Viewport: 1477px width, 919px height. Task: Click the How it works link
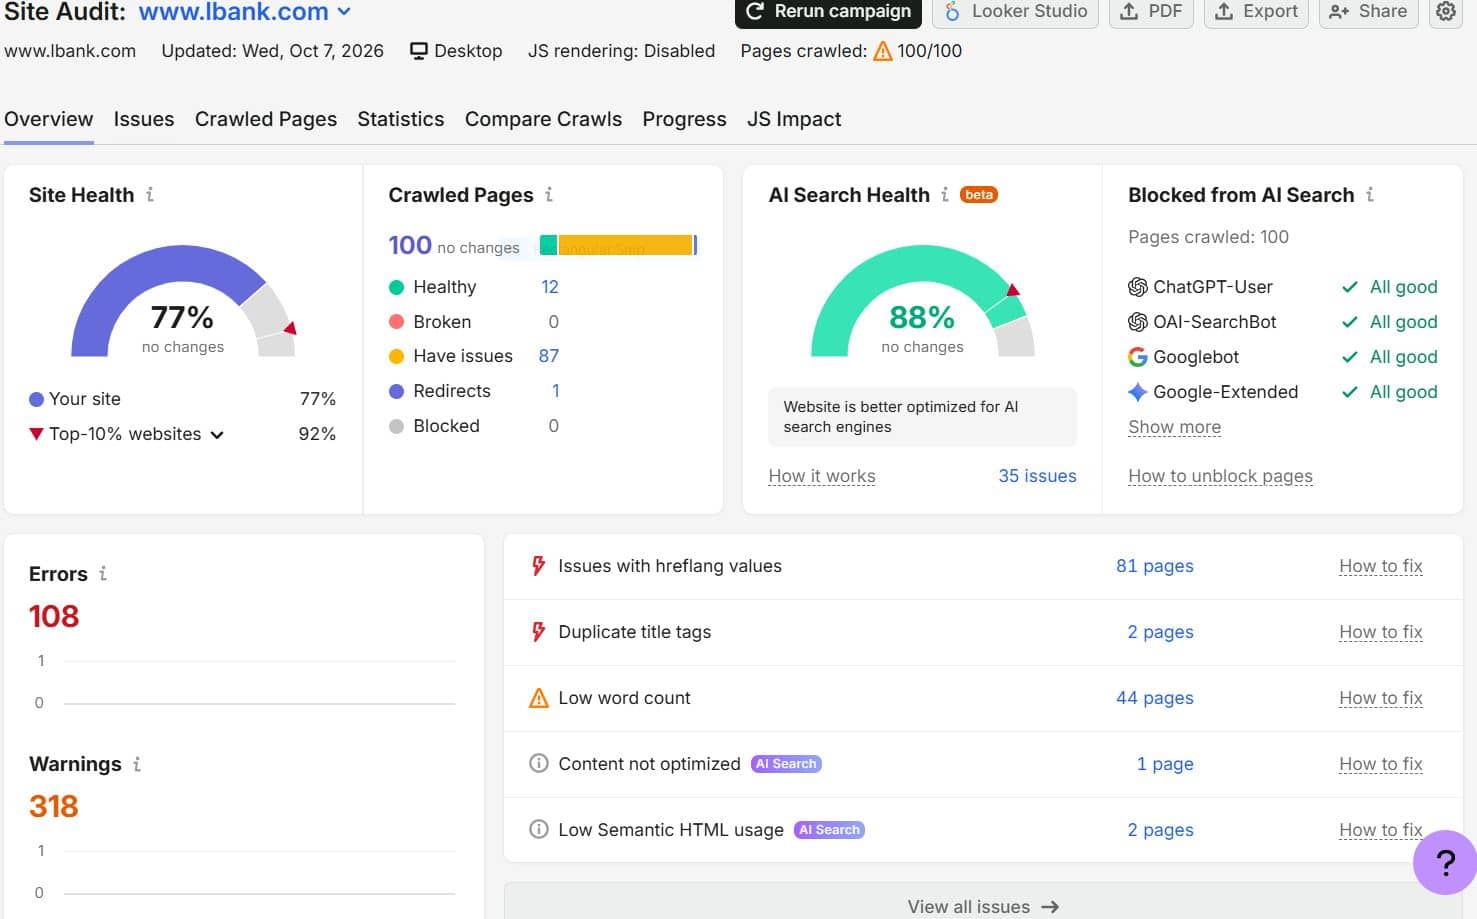coord(822,476)
